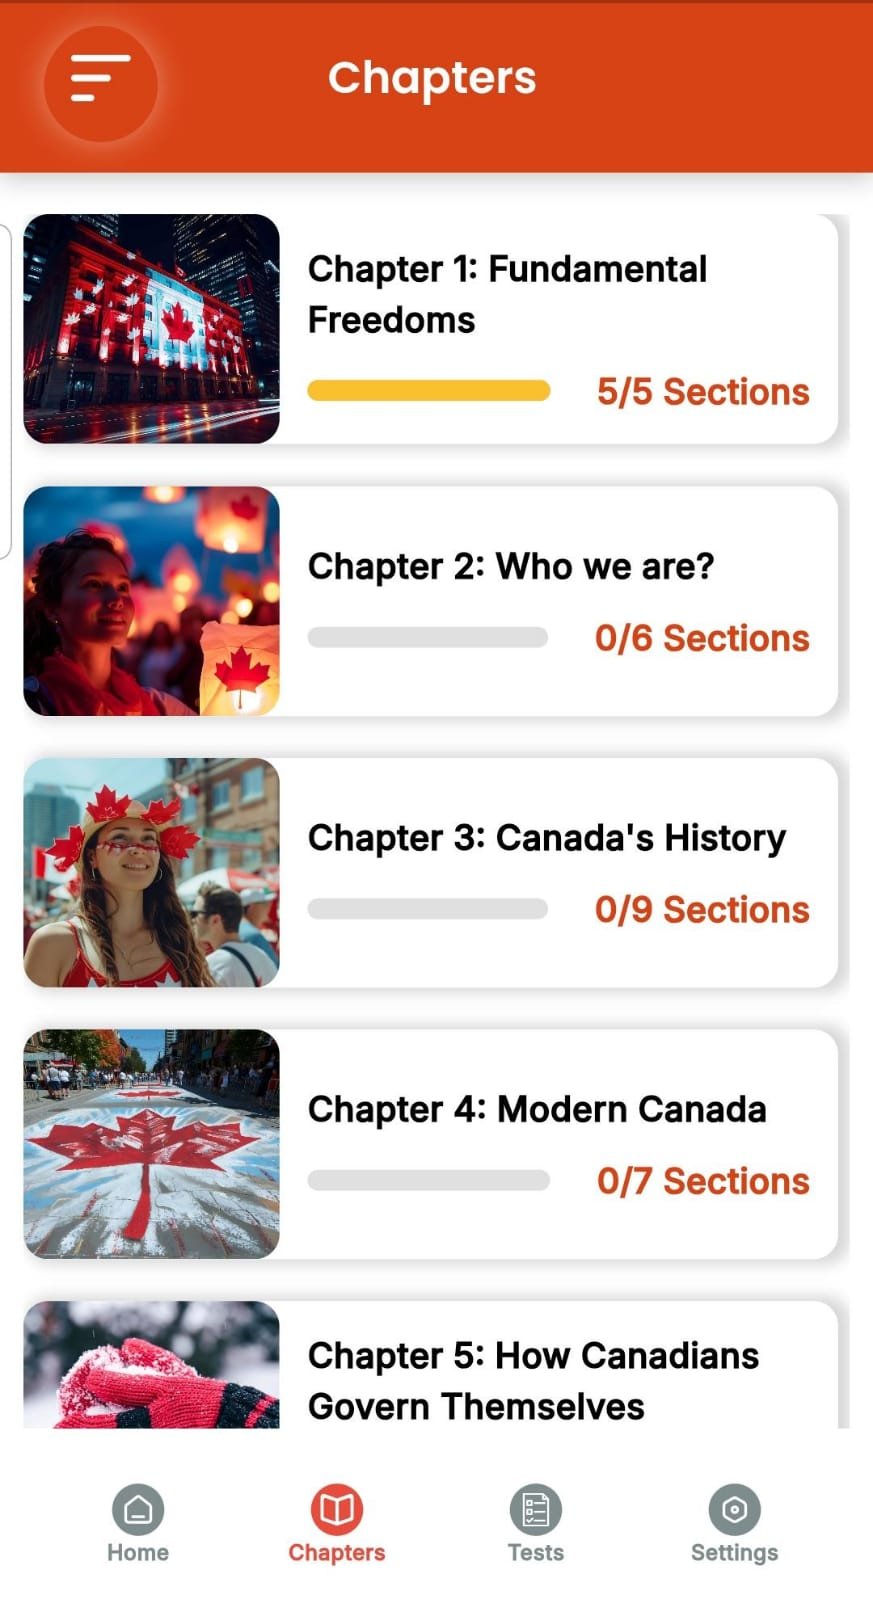Click the Chapter 3 maple leaf crown thumbnail

(x=152, y=873)
